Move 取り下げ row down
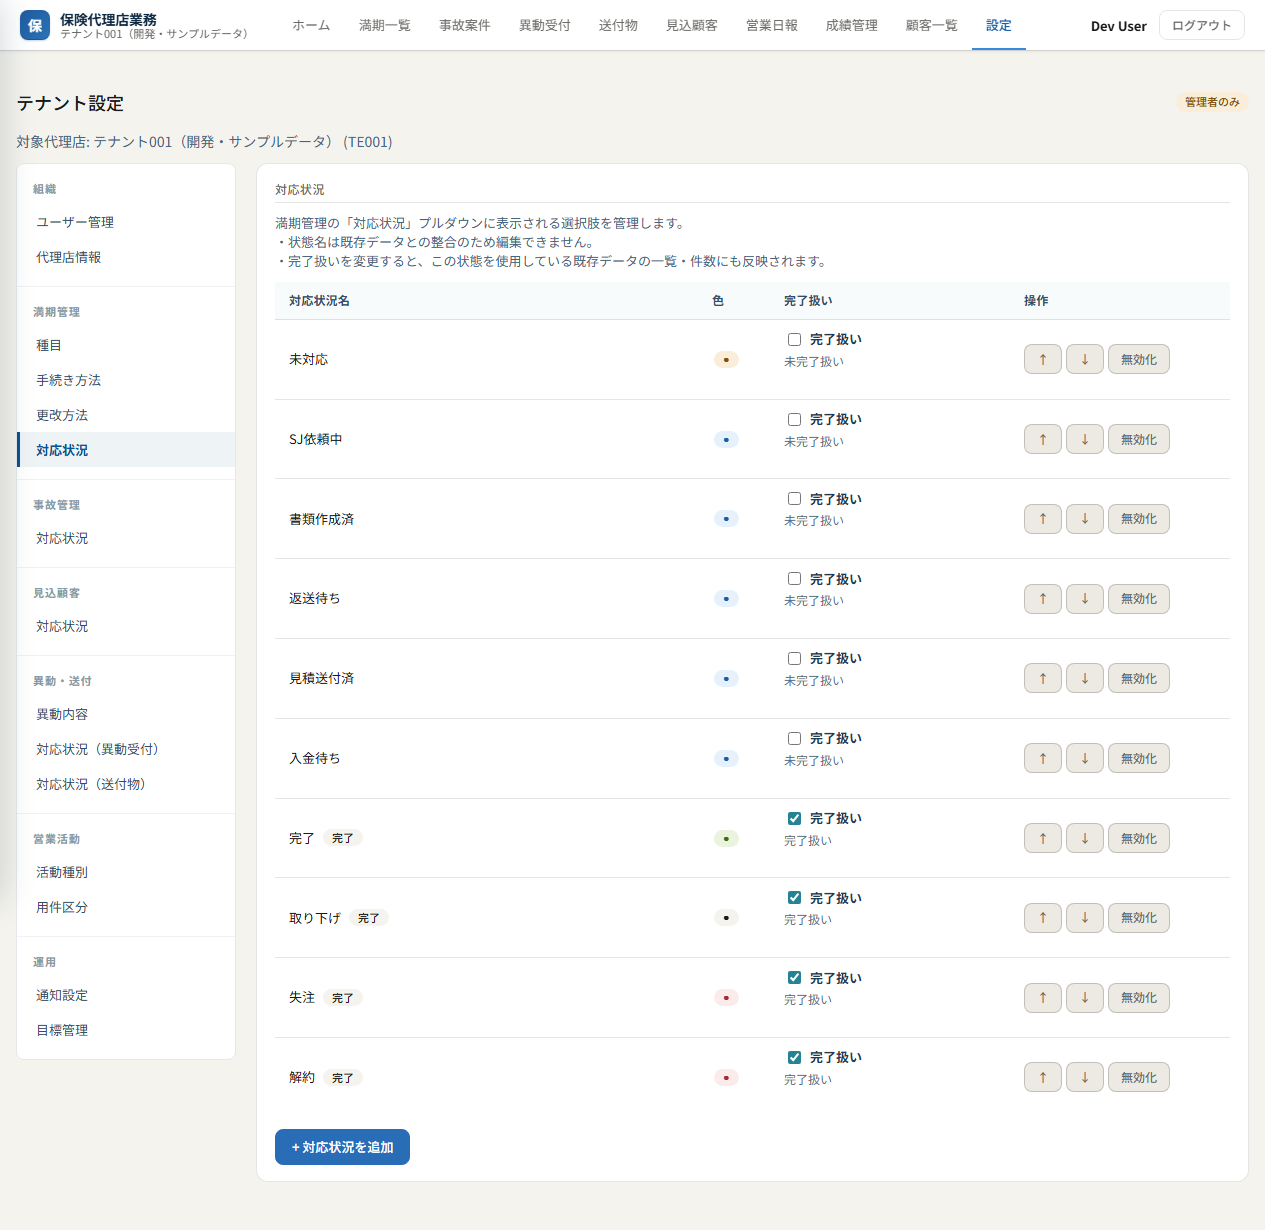 click(x=1085, y=918)
